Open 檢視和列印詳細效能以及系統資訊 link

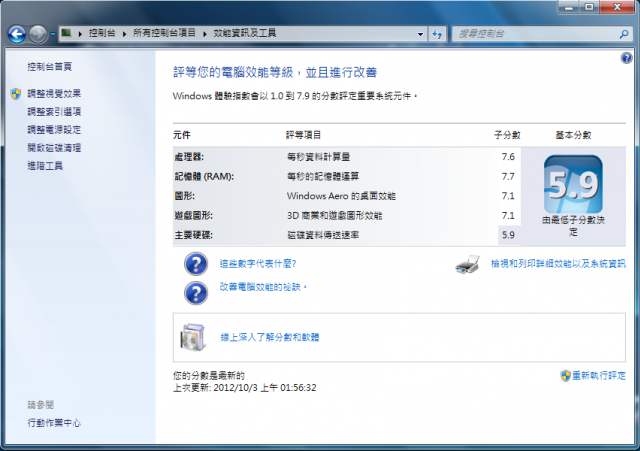click(558, 264)
